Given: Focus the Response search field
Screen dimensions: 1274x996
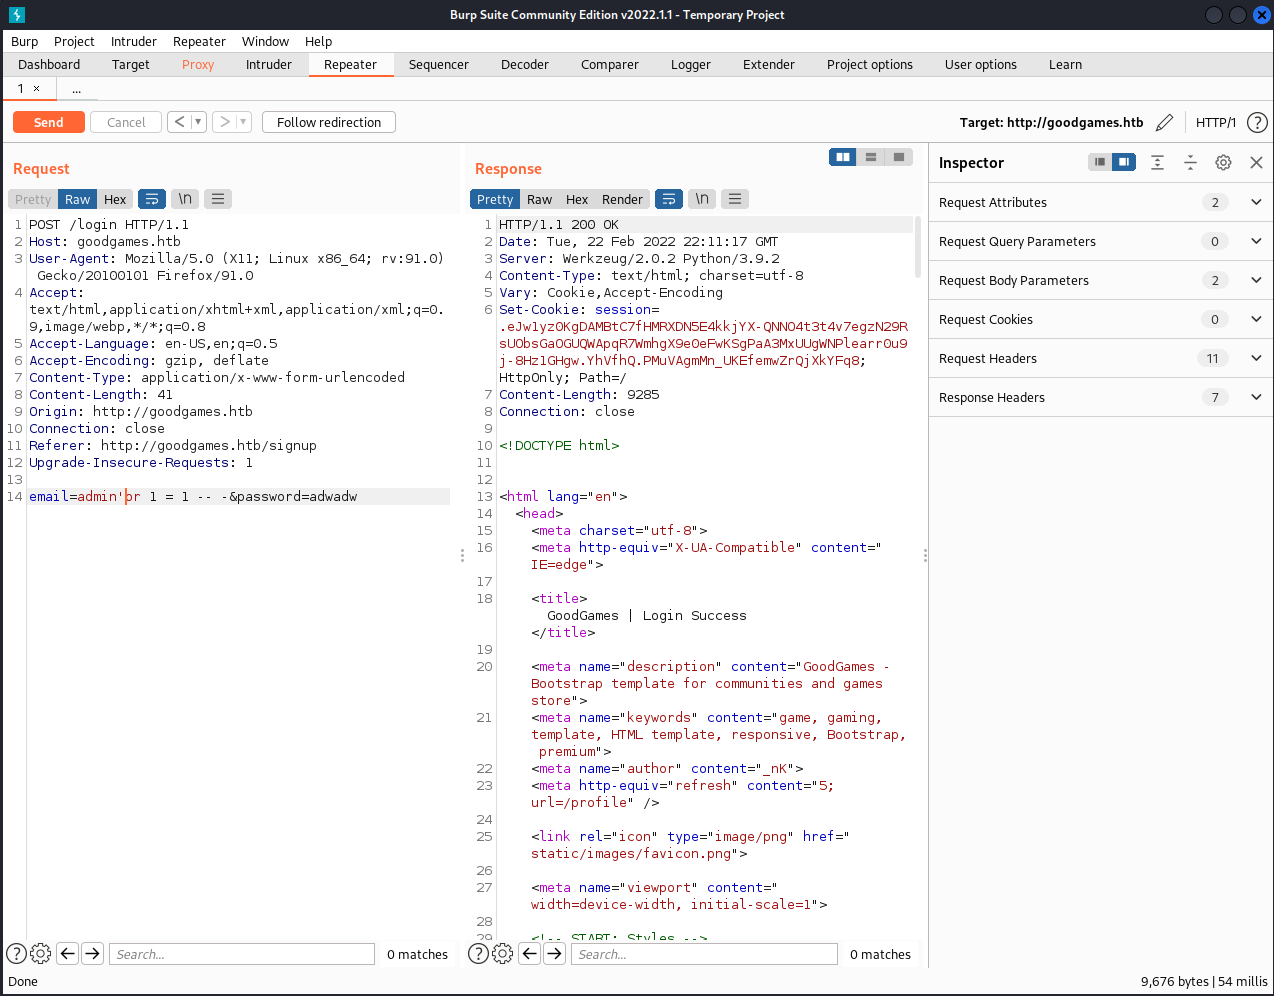Looking at the screenshot, I should coord(704,954).
